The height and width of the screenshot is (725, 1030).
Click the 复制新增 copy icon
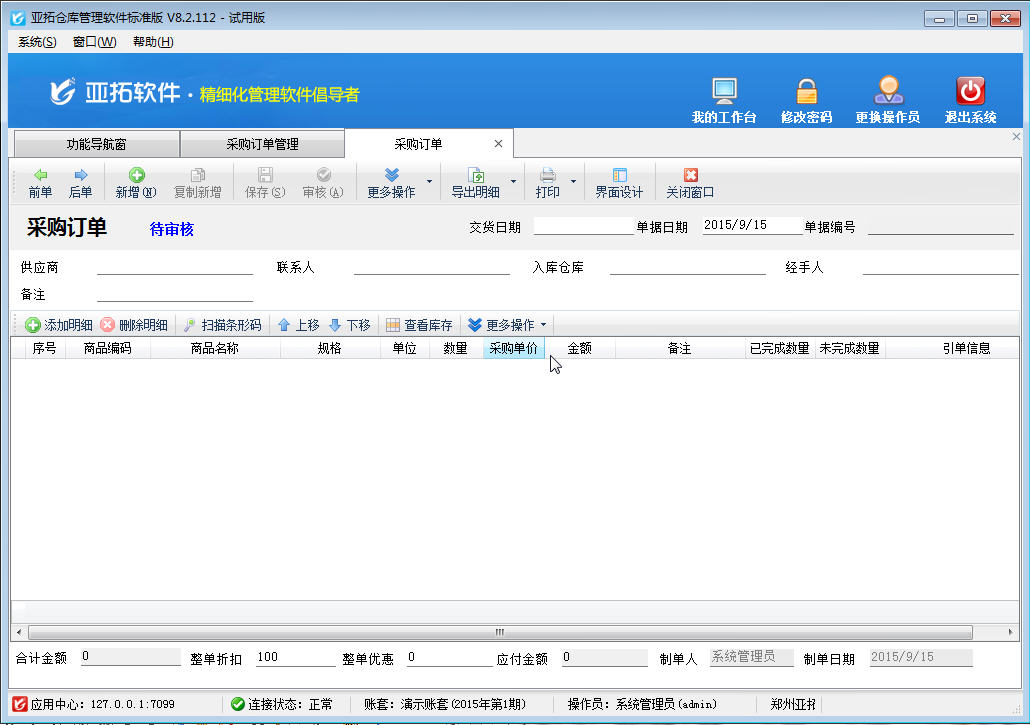[197, 175]
